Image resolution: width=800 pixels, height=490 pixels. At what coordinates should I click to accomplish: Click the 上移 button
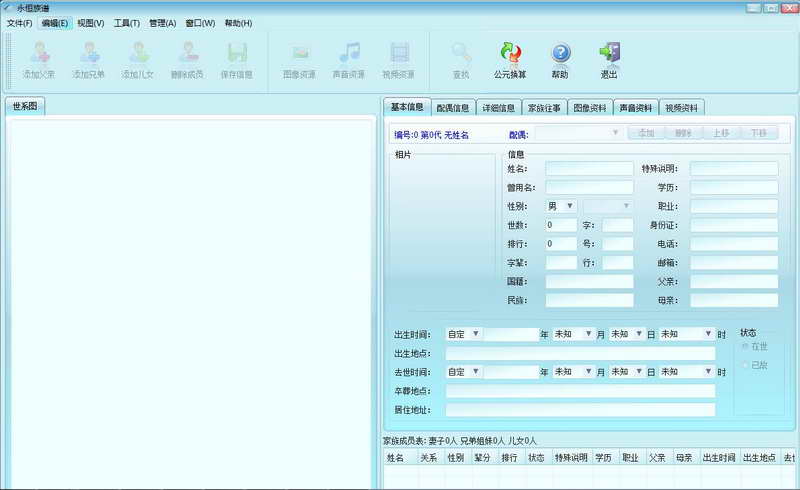(721, 133)
